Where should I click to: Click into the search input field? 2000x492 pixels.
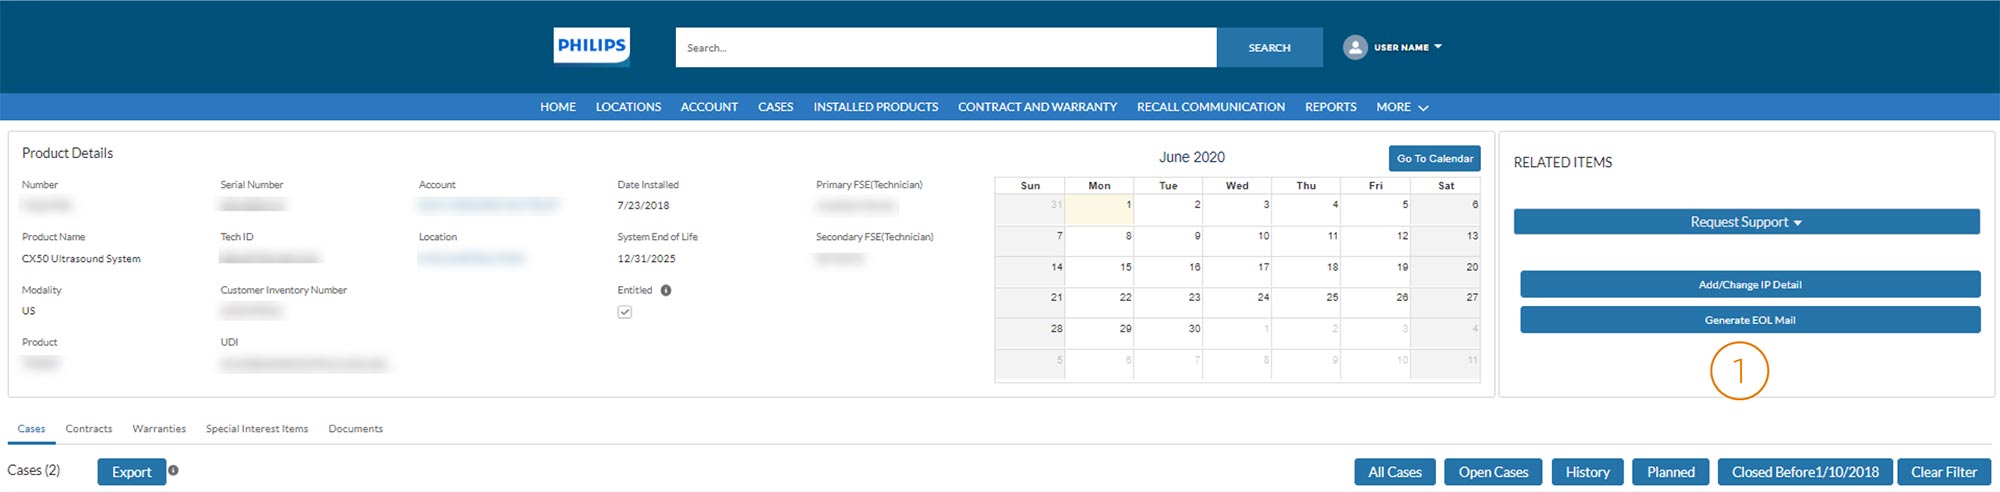click(x=945, y=48)
